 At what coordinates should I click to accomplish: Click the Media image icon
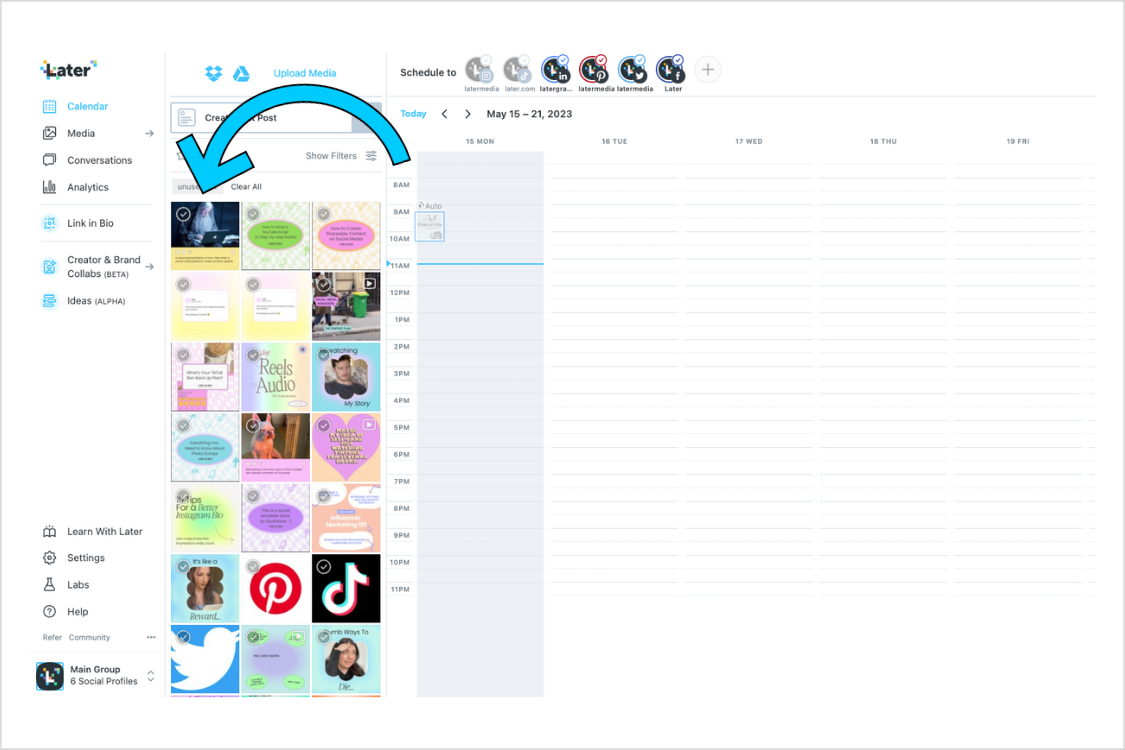pyautogui.click(x=50, y=133)
